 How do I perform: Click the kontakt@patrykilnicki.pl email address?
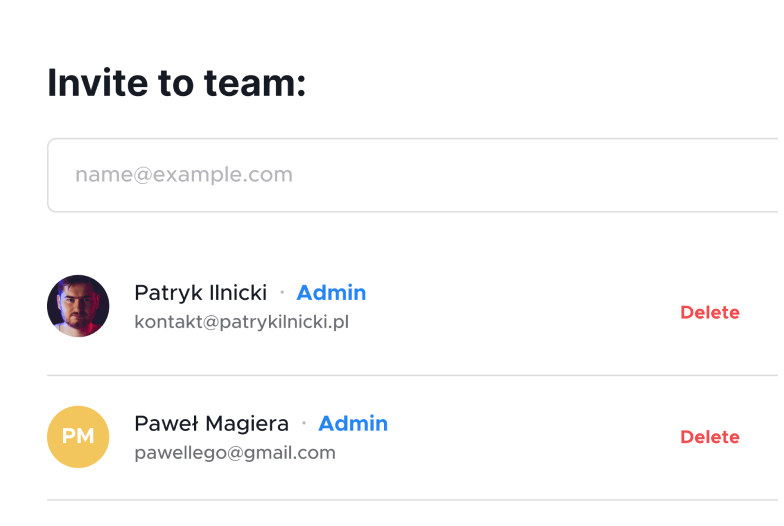[x=241, y=322]
